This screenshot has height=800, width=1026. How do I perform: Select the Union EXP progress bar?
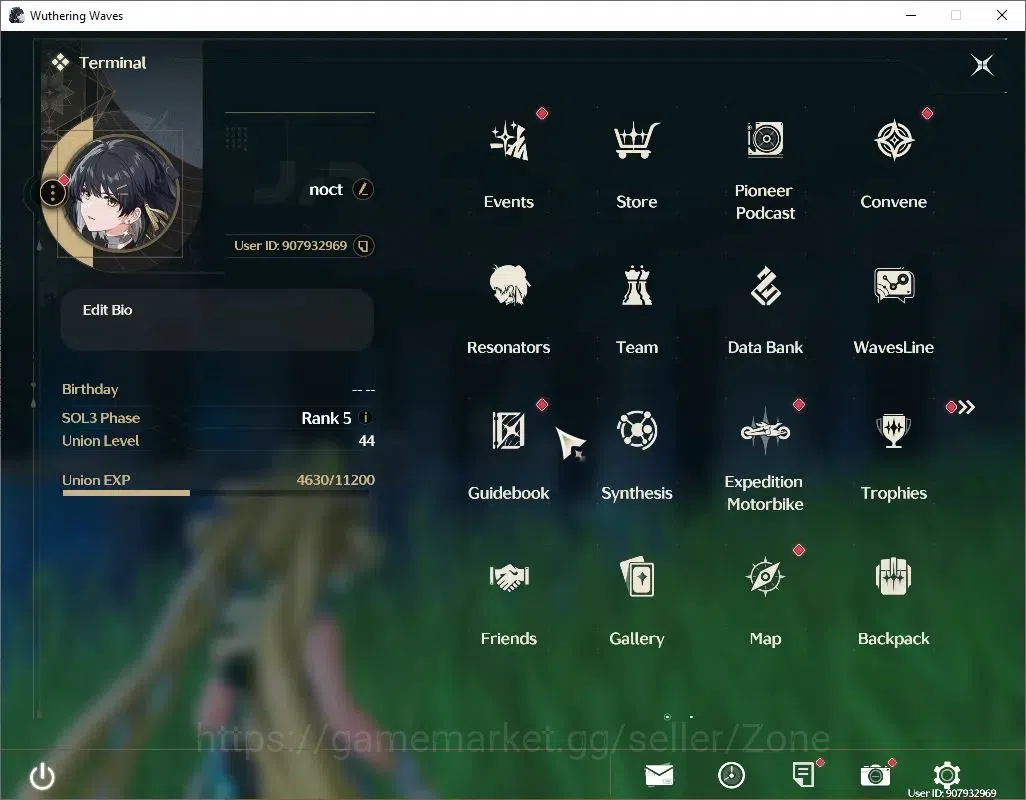click(x=219, y=493)
